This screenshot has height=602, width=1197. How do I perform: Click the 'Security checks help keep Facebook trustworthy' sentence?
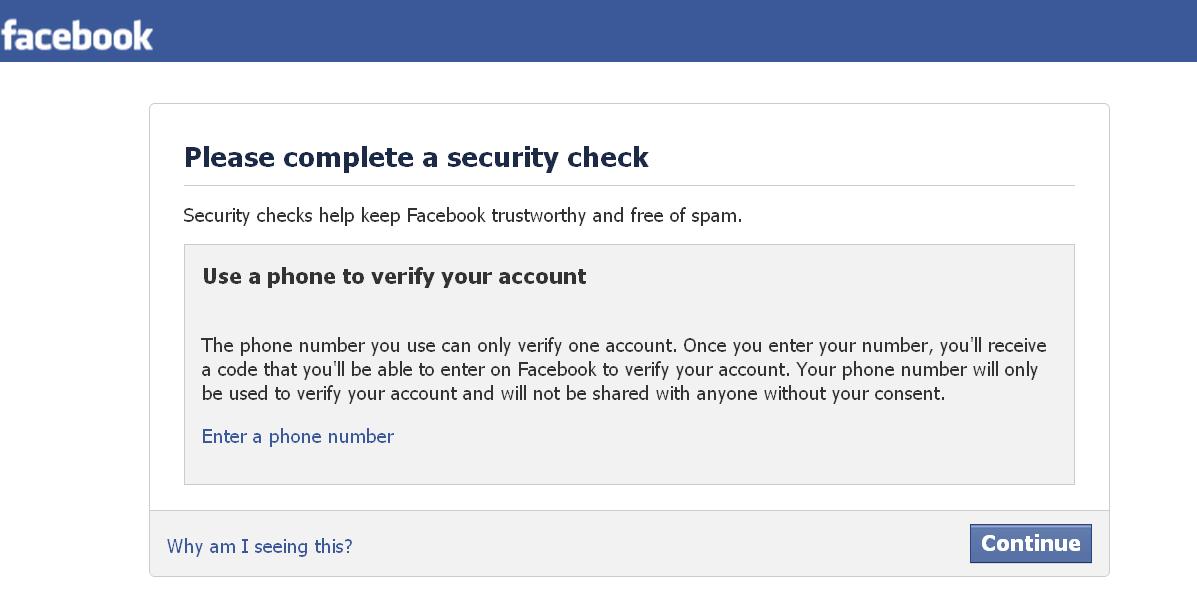(x=463, y=215)
